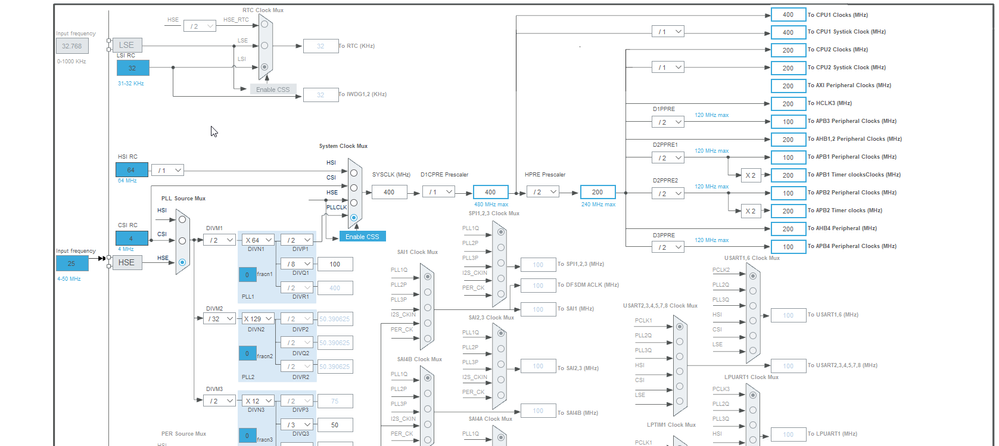Click the grey Enable CSS button near LSI
This screenshot has height=446, width=999.
[273, 90]
